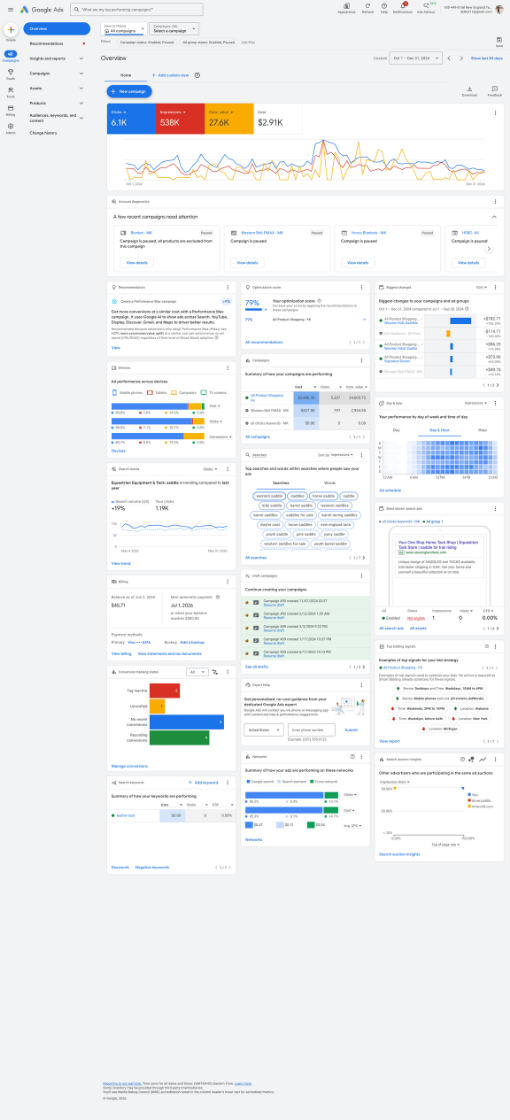Viewport: 510px width, 1120px height.
Task: Open the Goals section in left sidebar
Action: [x=11, y=75]
